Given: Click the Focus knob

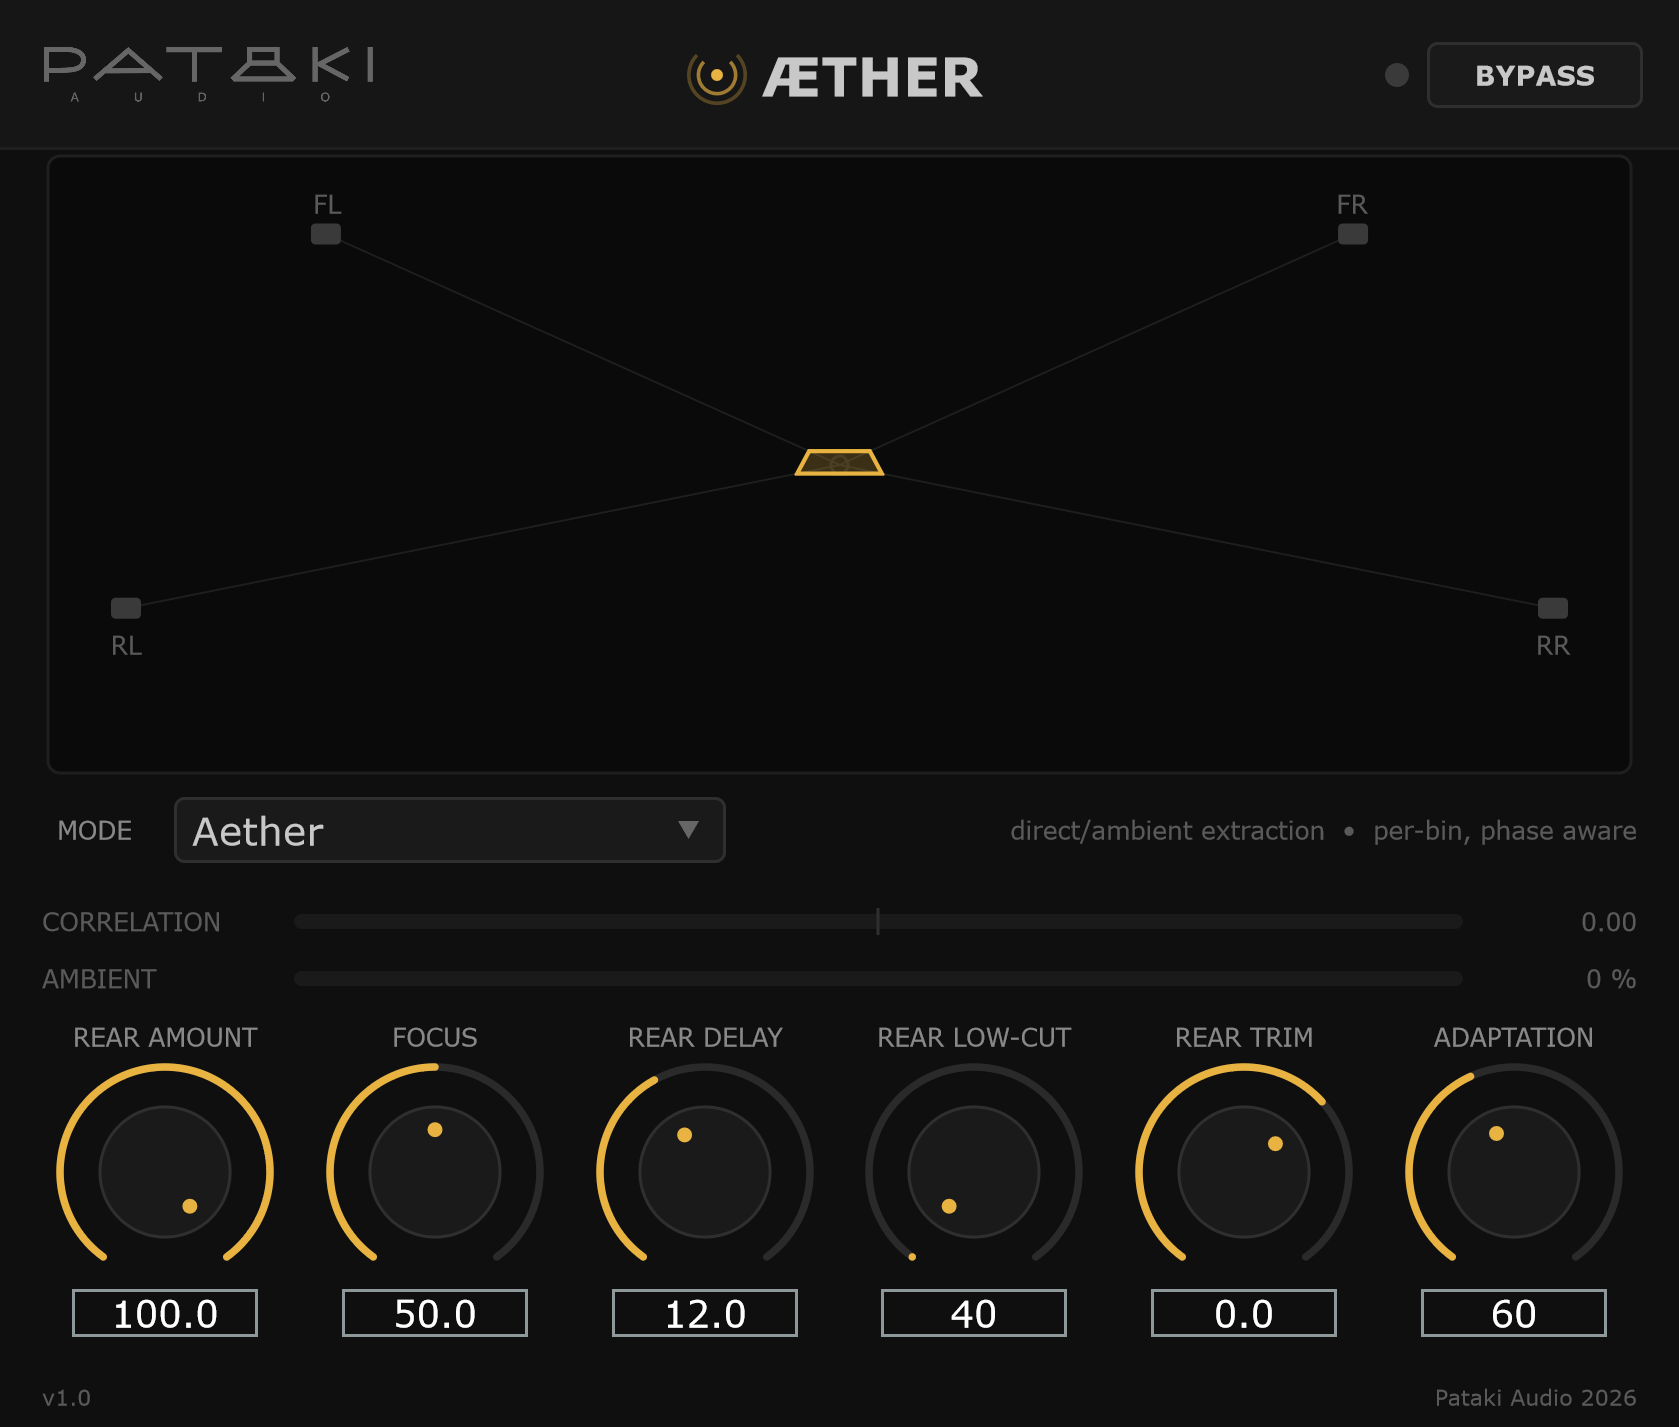Looking at the screenshot, I should [435, 1171].
